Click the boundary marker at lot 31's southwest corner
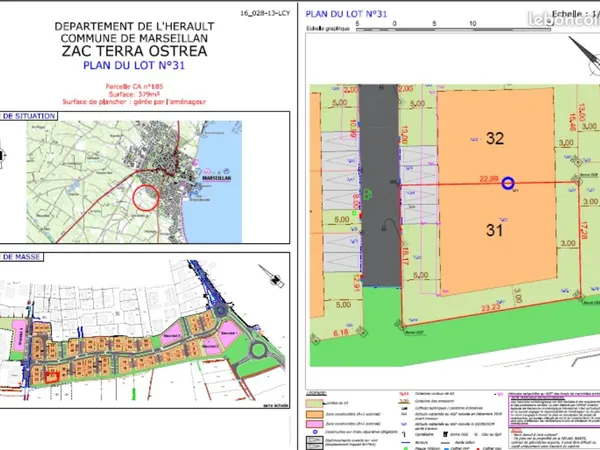Image resolution: width=600 pixels, height=450 pixels. pyautogui.click(x=402, y=326)
